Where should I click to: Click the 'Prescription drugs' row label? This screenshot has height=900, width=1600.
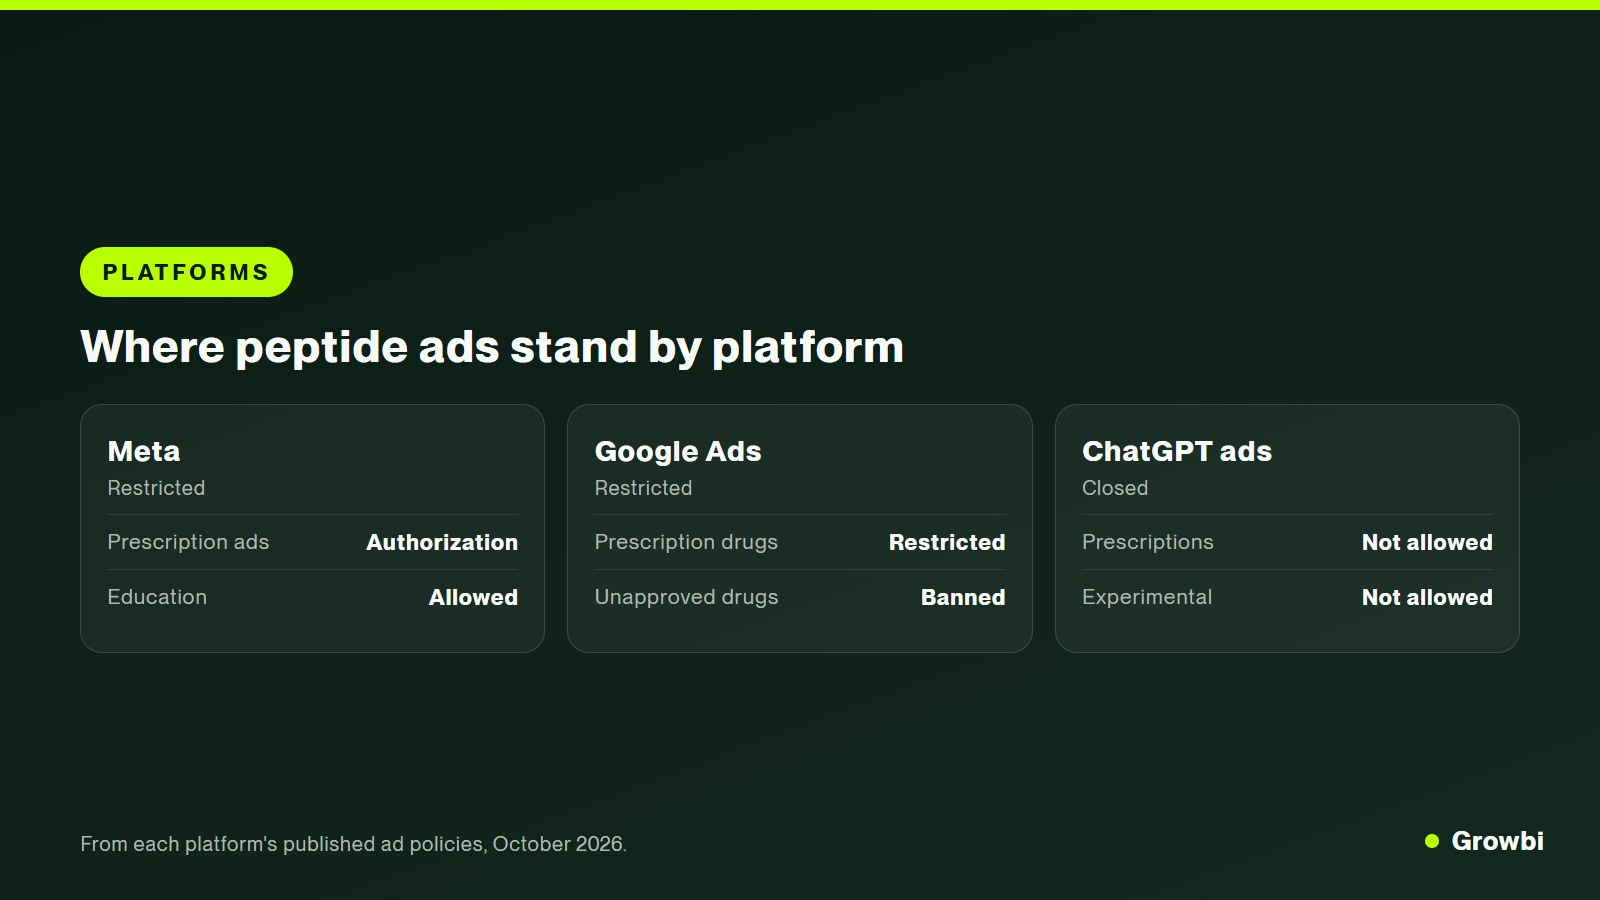tap(686, 542)
